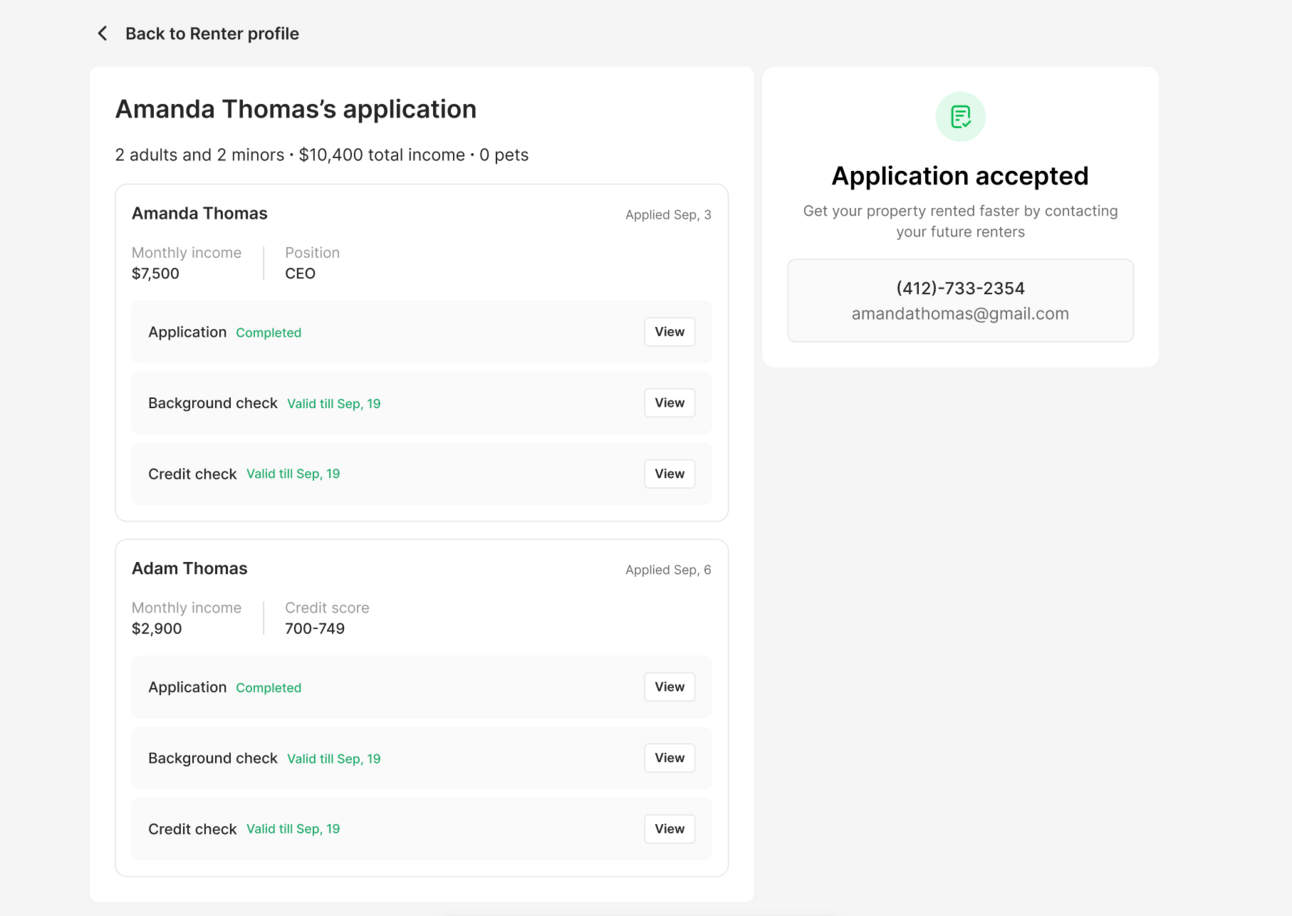1292x916 pixels.
Task: Click "Applied Sep, 6" date
Action: point(668,570)
